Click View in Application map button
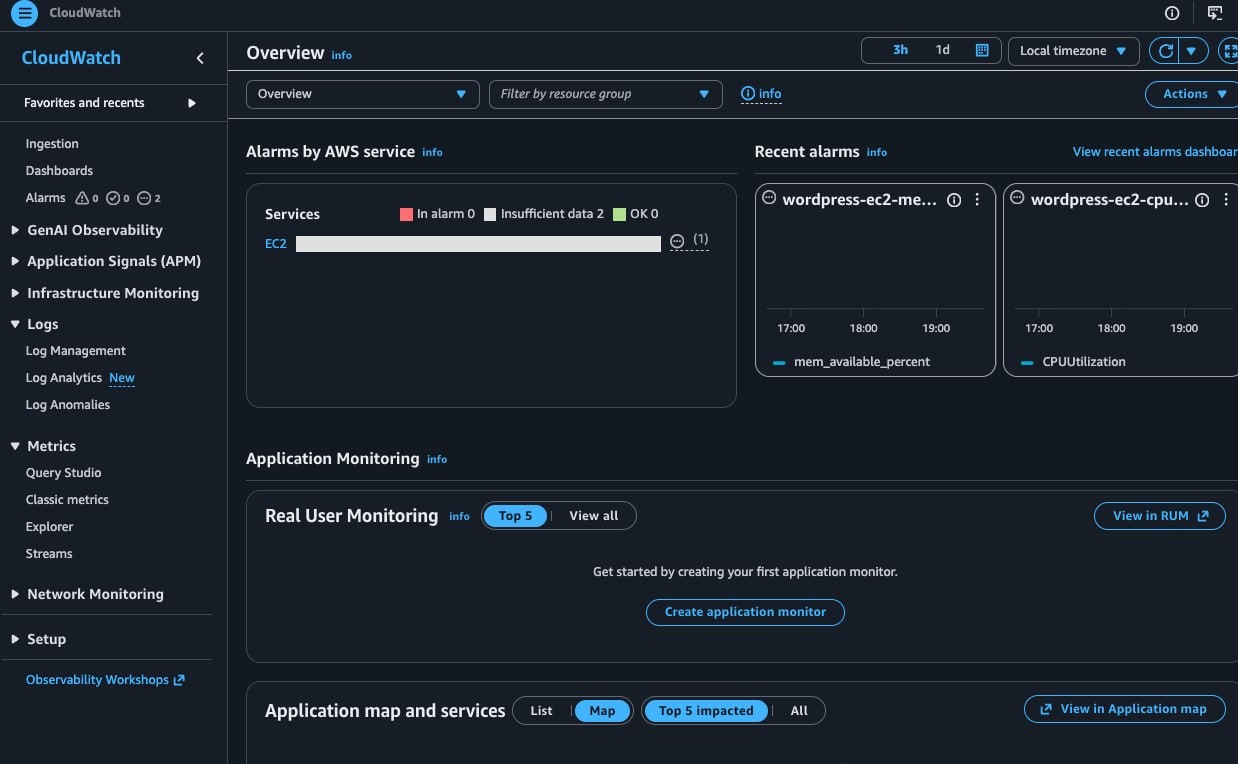Viewport: 1238px width, 764px height. coord(1124,709)
